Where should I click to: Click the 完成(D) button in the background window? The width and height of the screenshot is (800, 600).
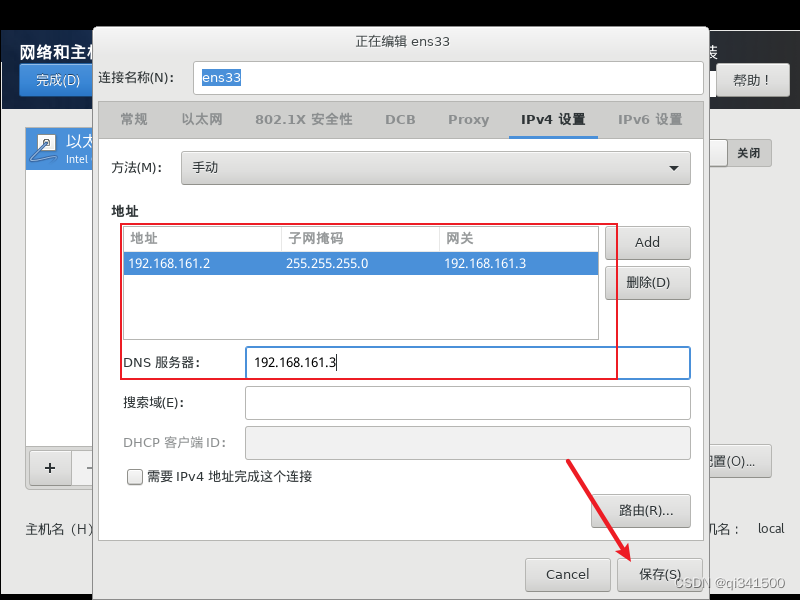tap(56, 80)
